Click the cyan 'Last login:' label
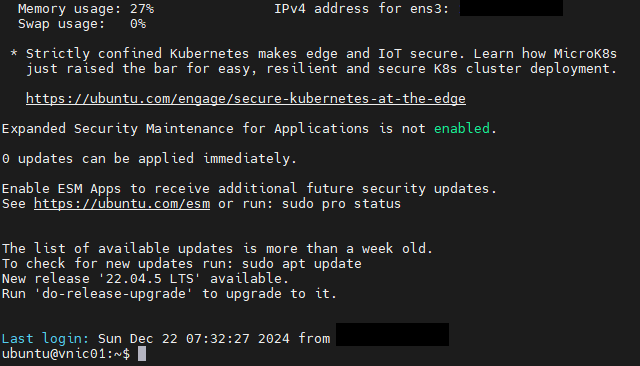 click(x=45, y=339)
